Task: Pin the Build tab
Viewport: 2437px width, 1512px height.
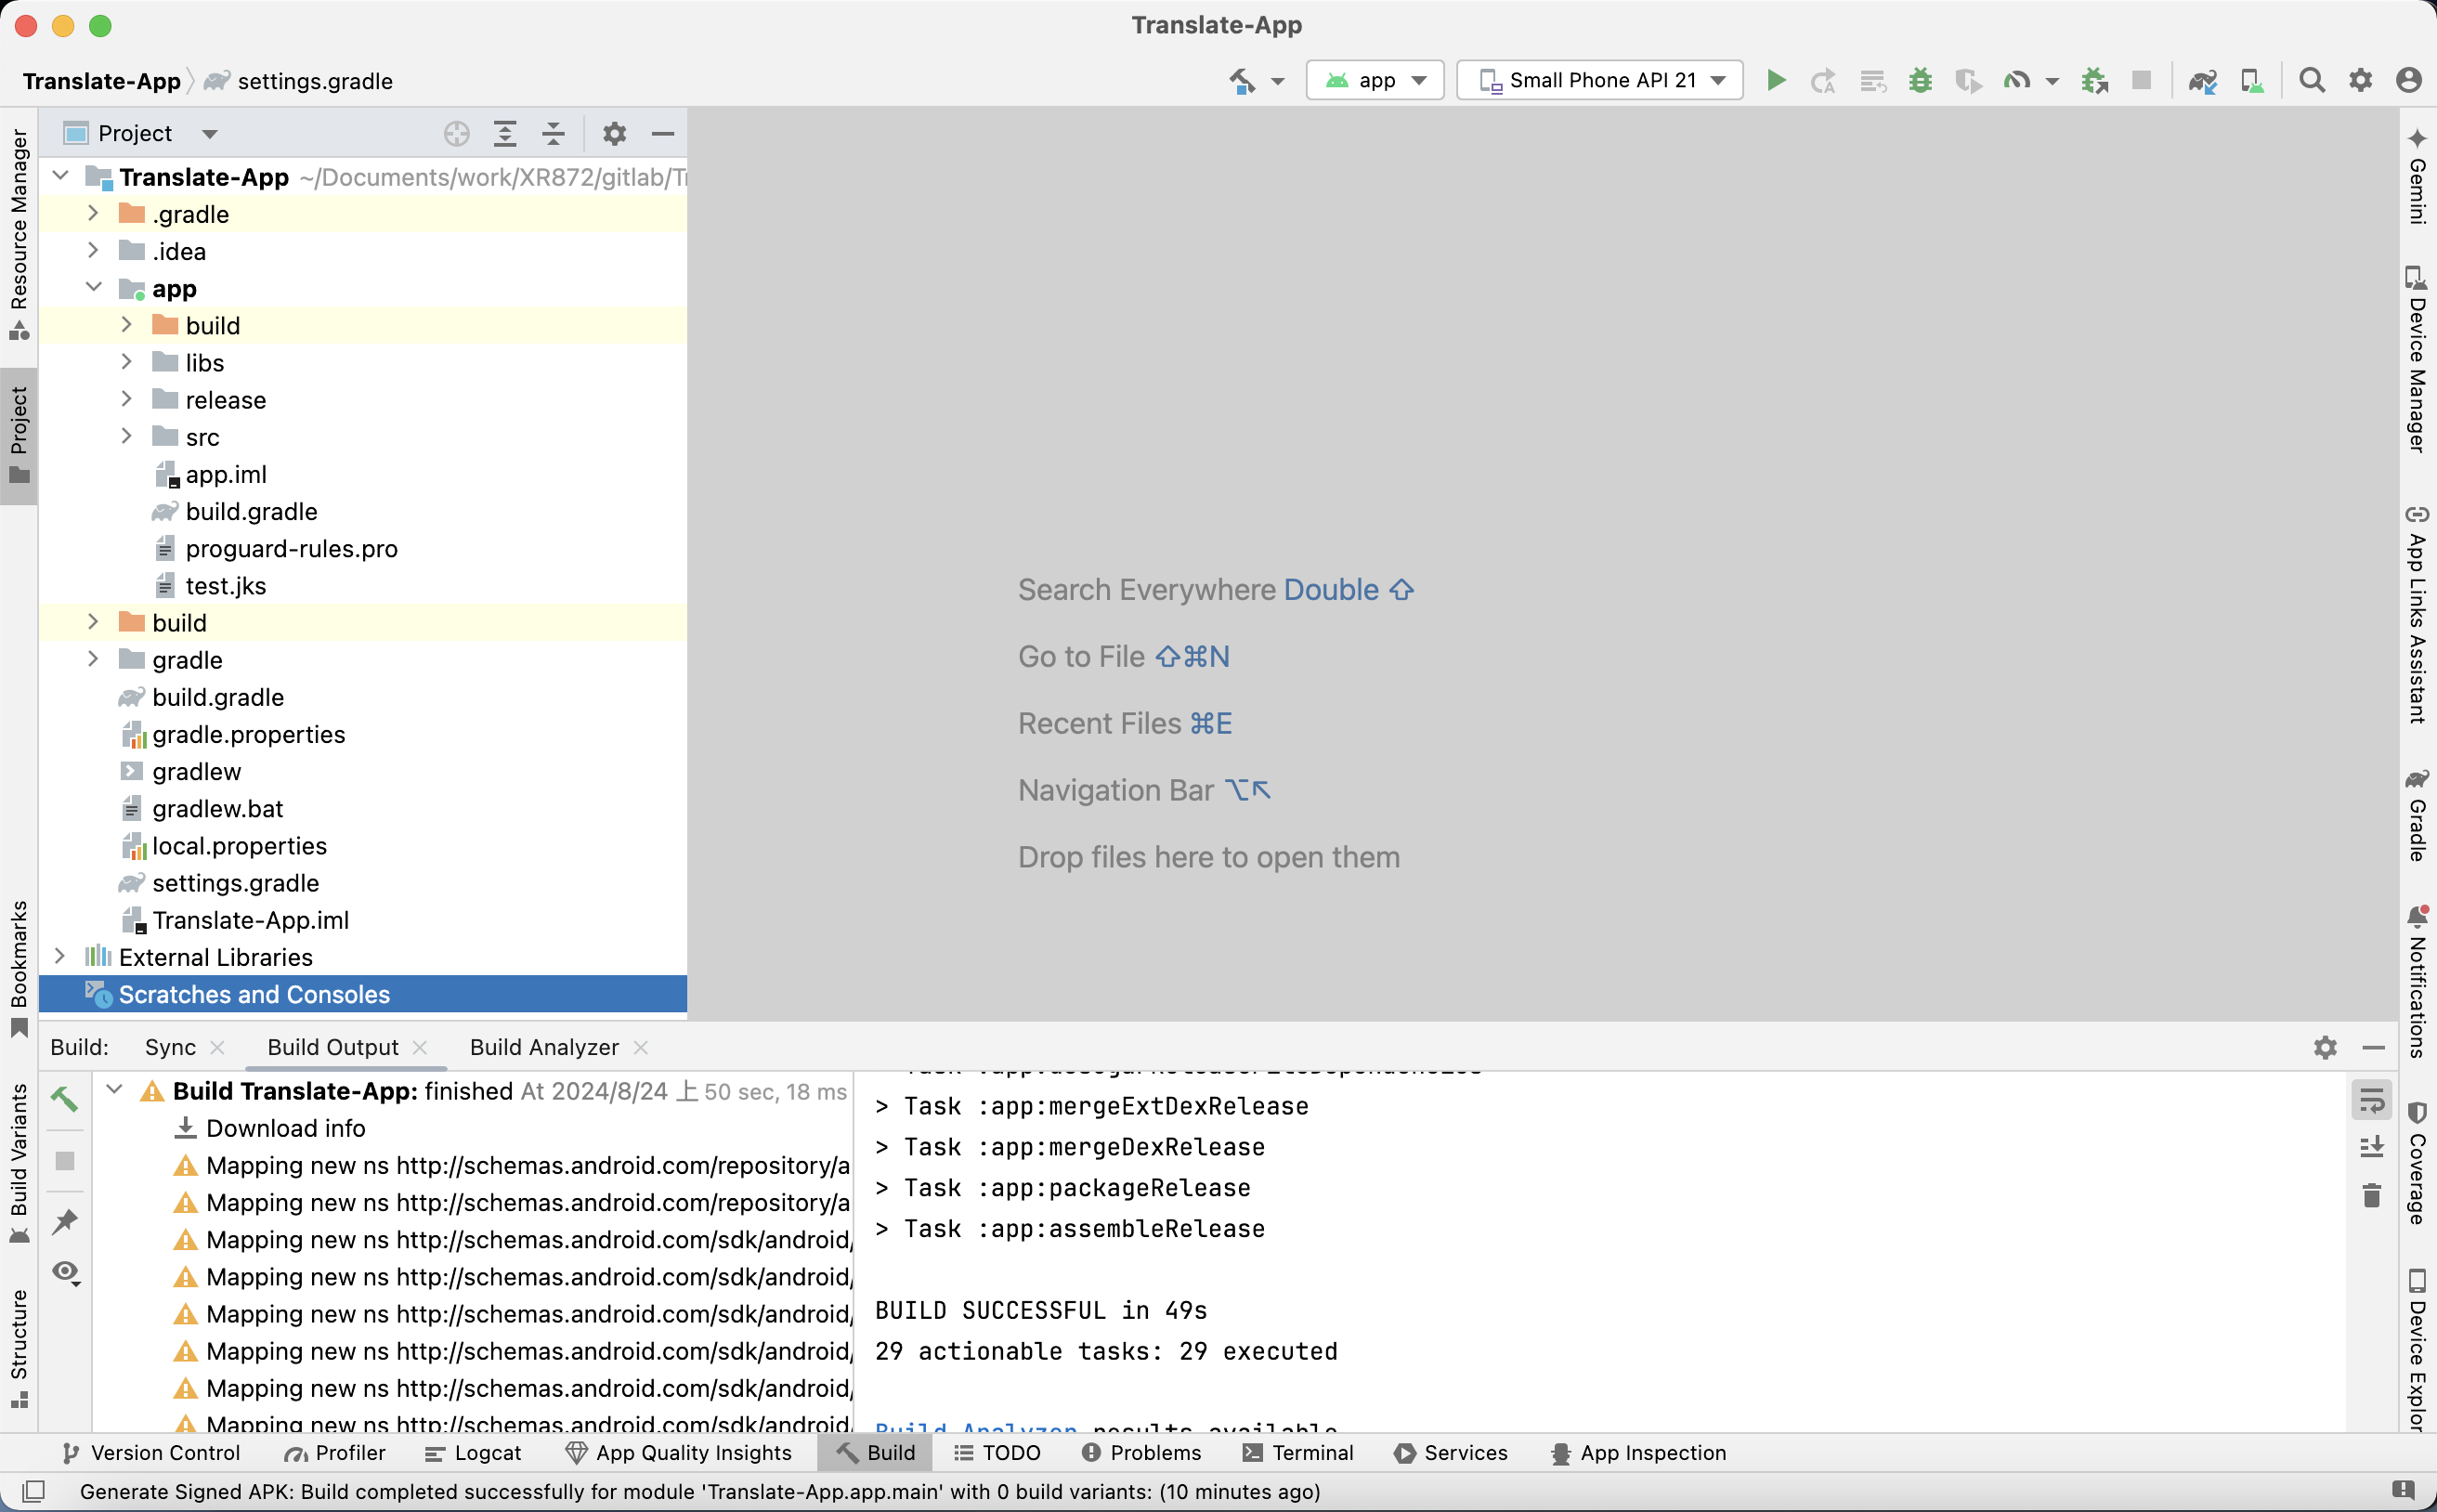Action: point(65,1221)
